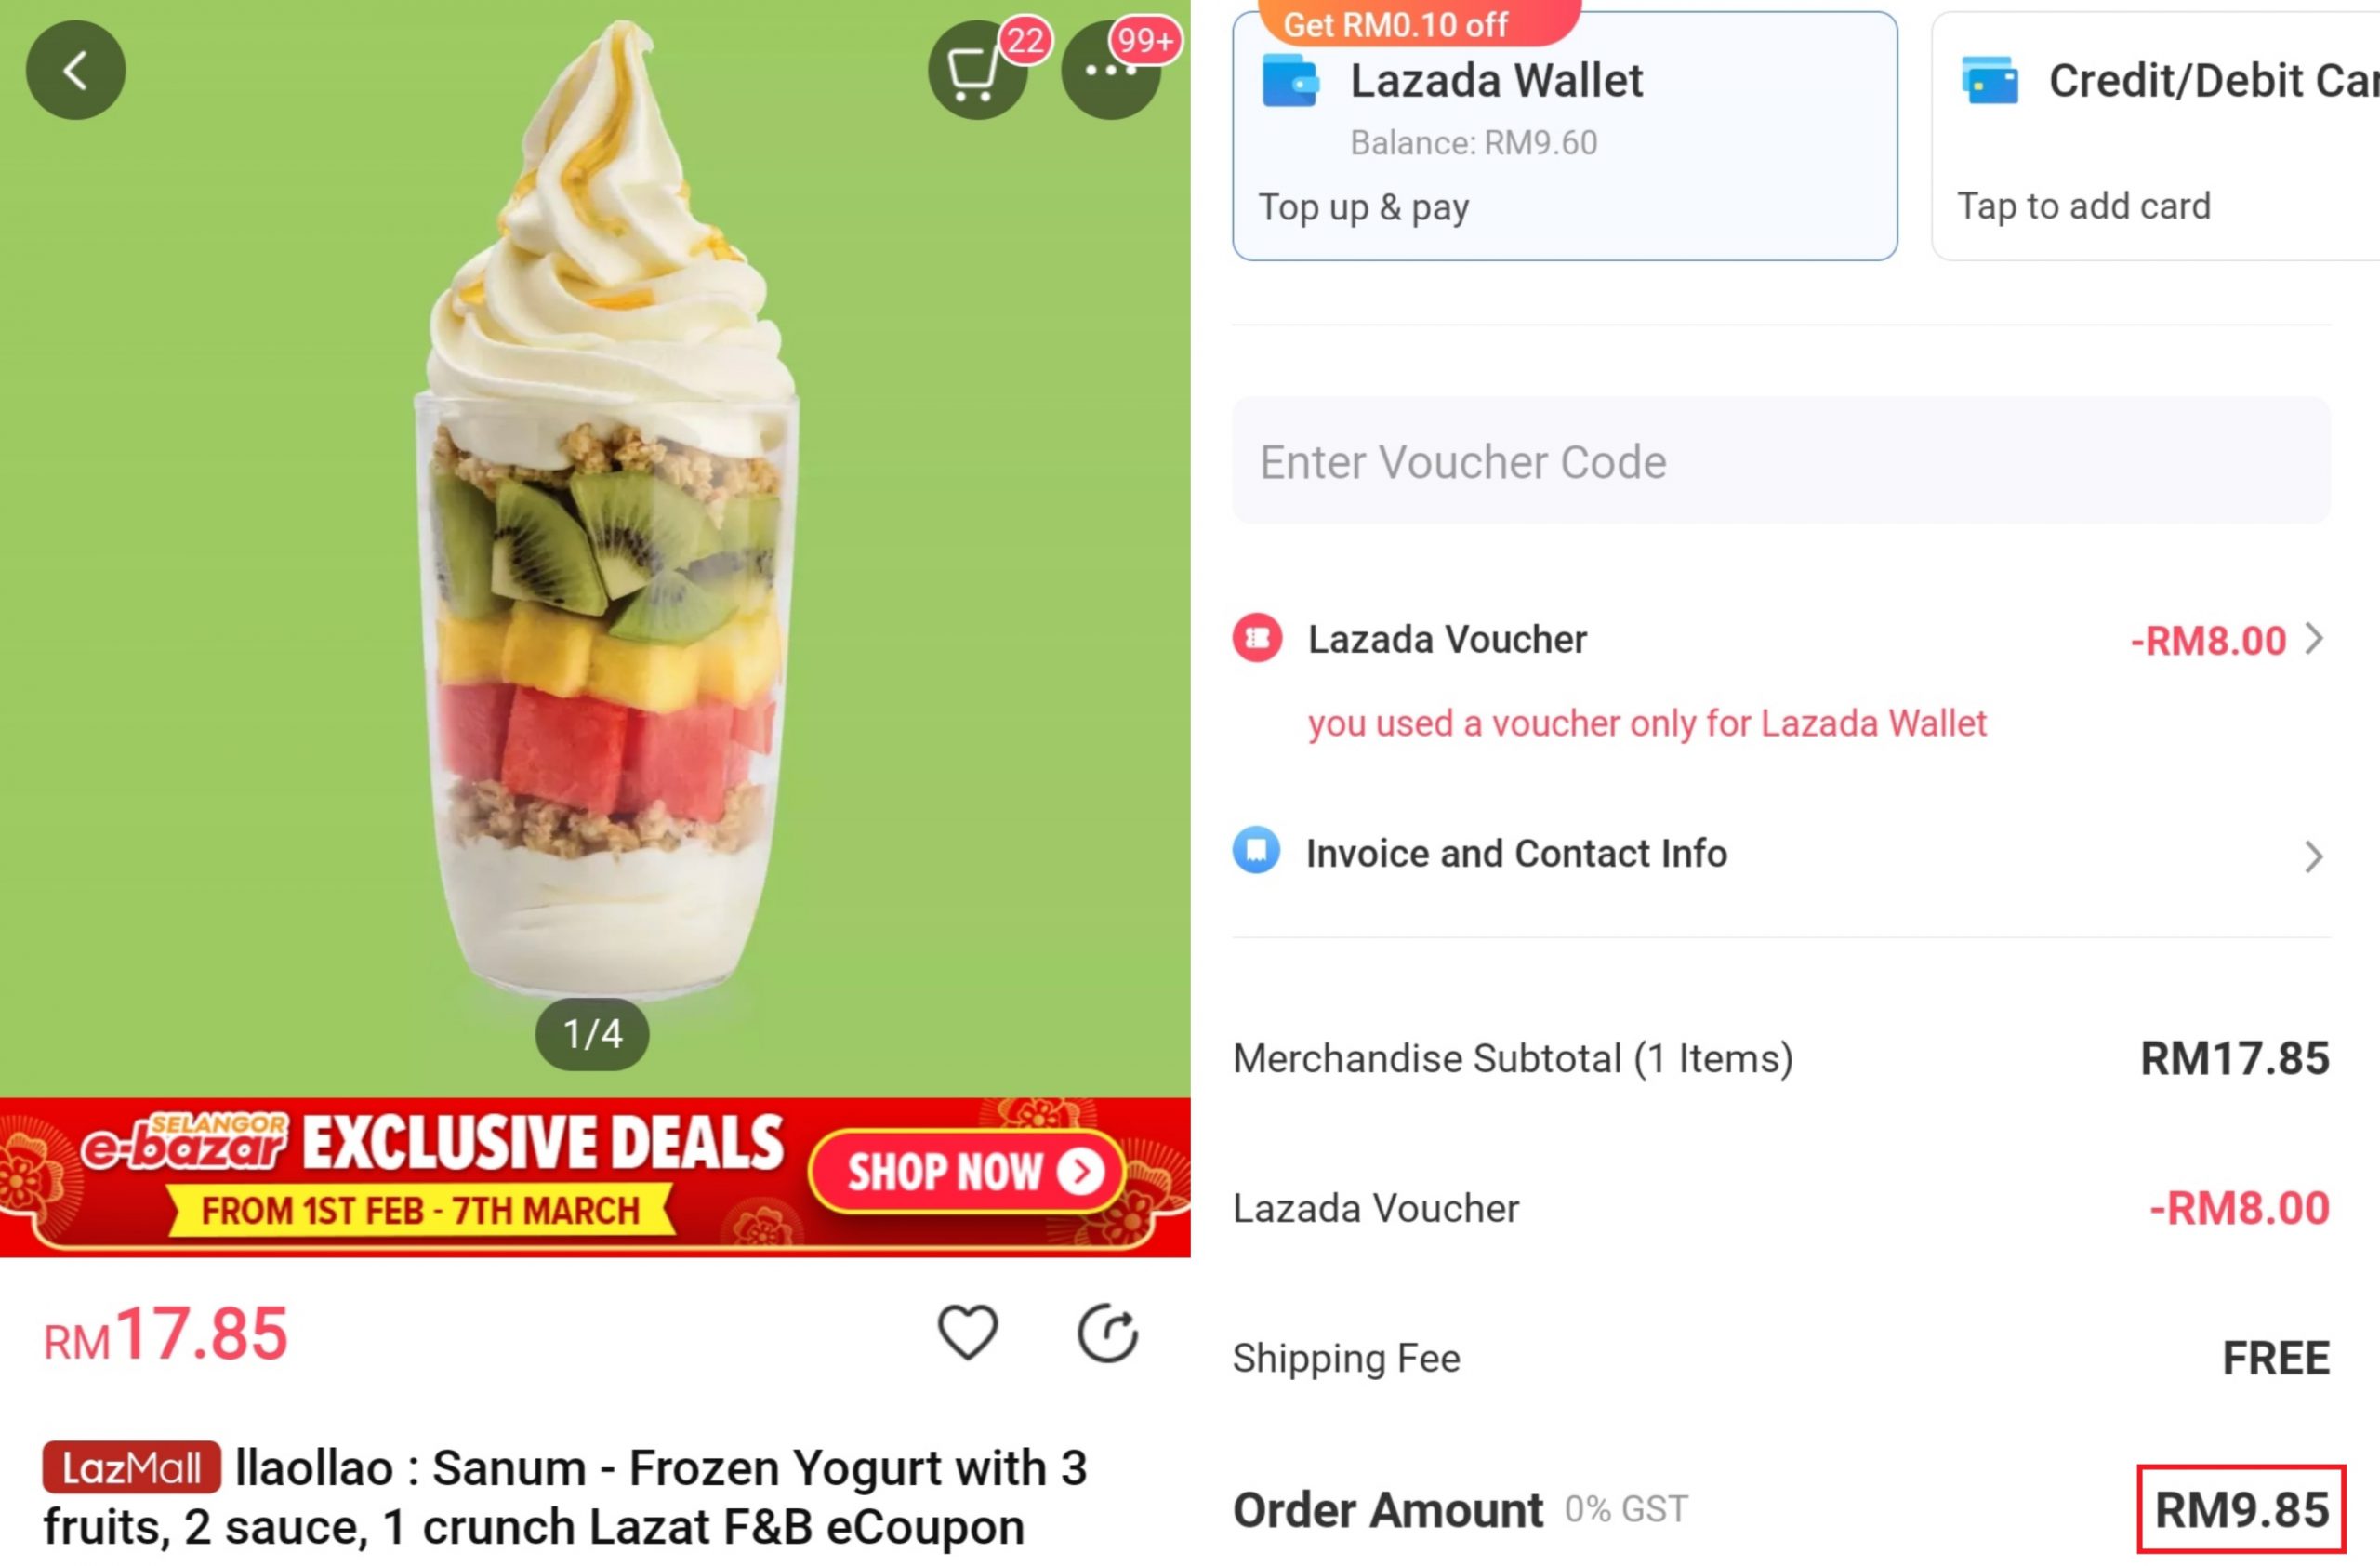Click the red Lazada Voucher ticket icon
The image size is (2380, 1566).
[x=1257, y=638]
